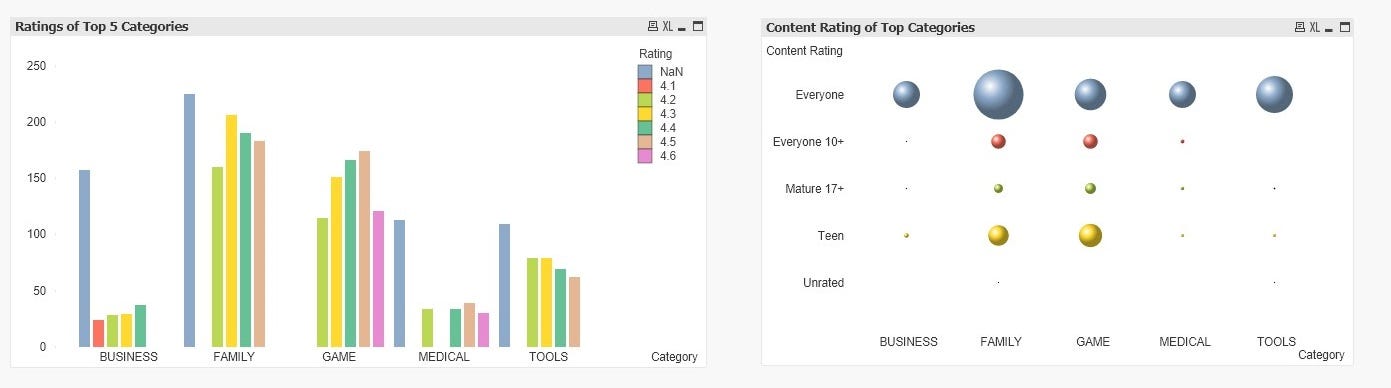This screenshot has width=1391, height=388.
Task: Maximize the Ratings of Top 5 Categories chart
Action: click(x=698, y=27)
